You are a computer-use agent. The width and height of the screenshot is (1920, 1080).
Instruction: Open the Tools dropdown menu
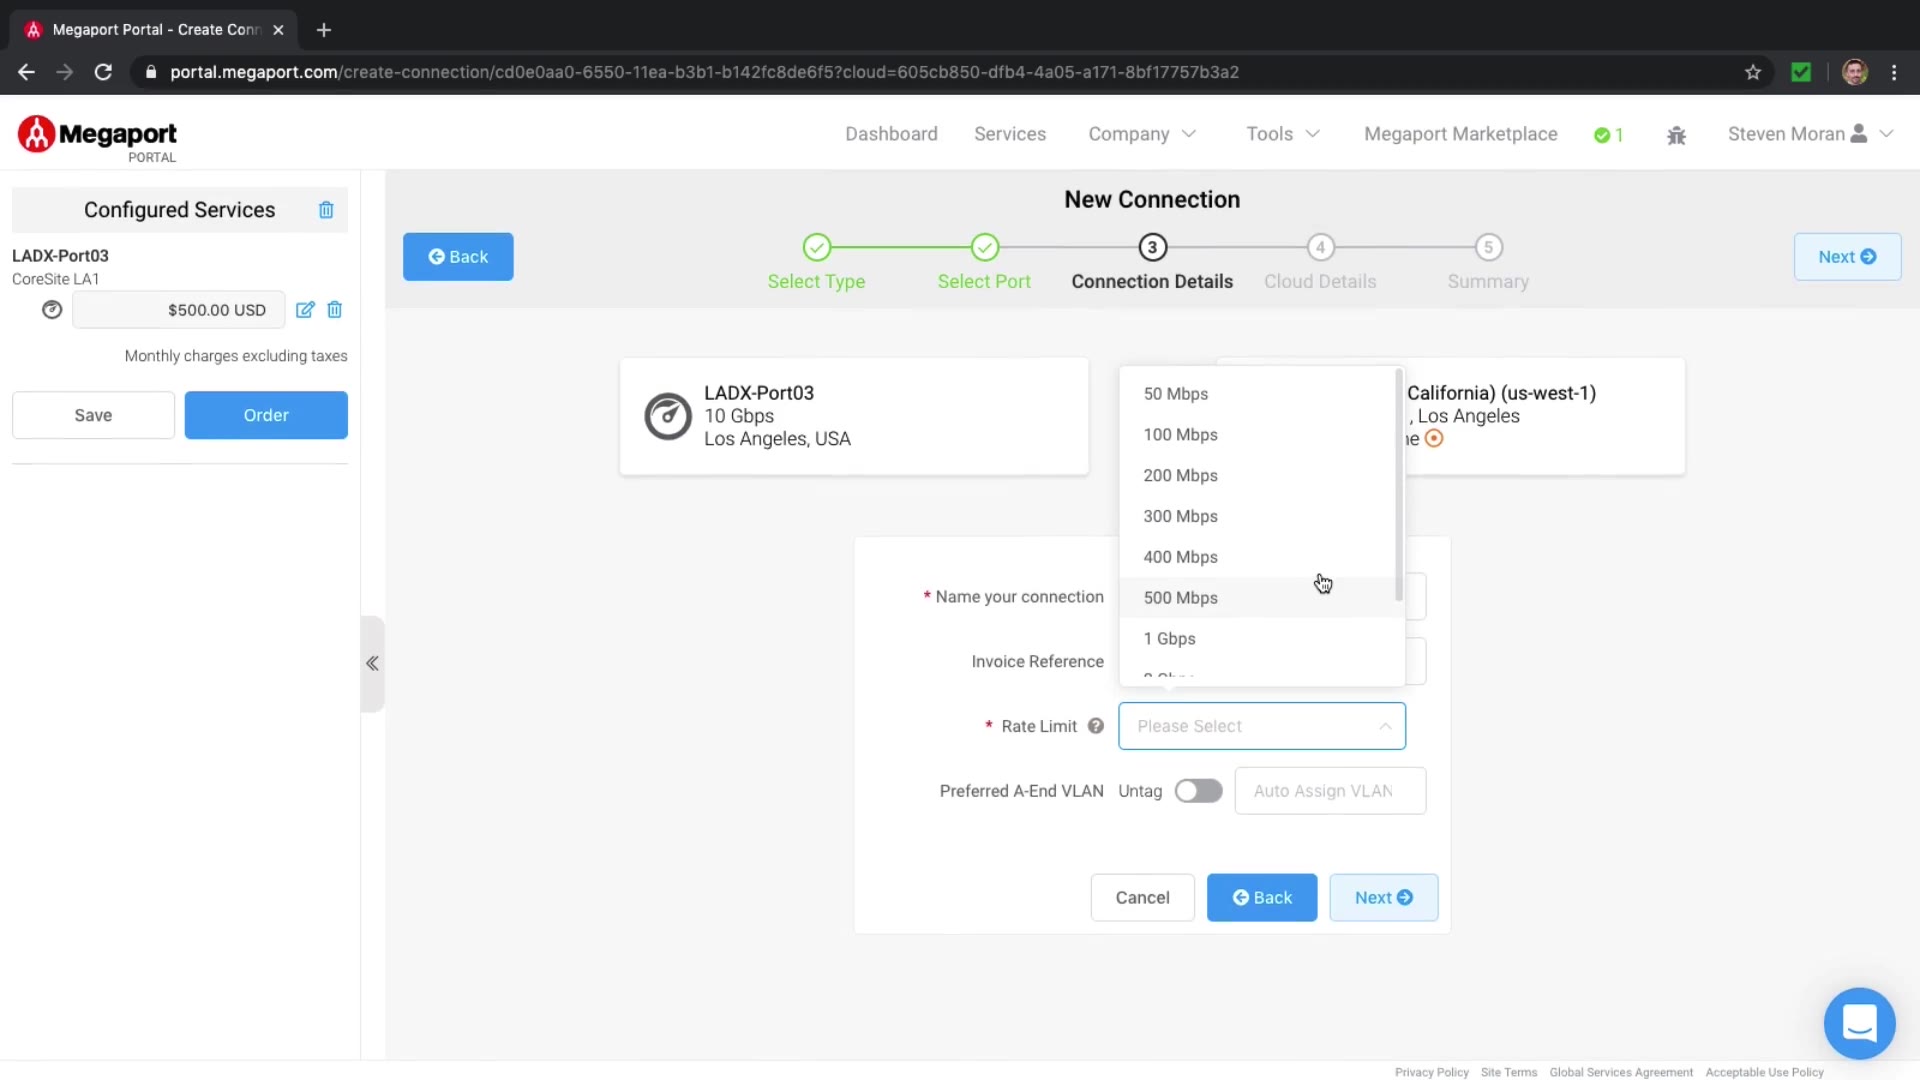(1283, 134)
